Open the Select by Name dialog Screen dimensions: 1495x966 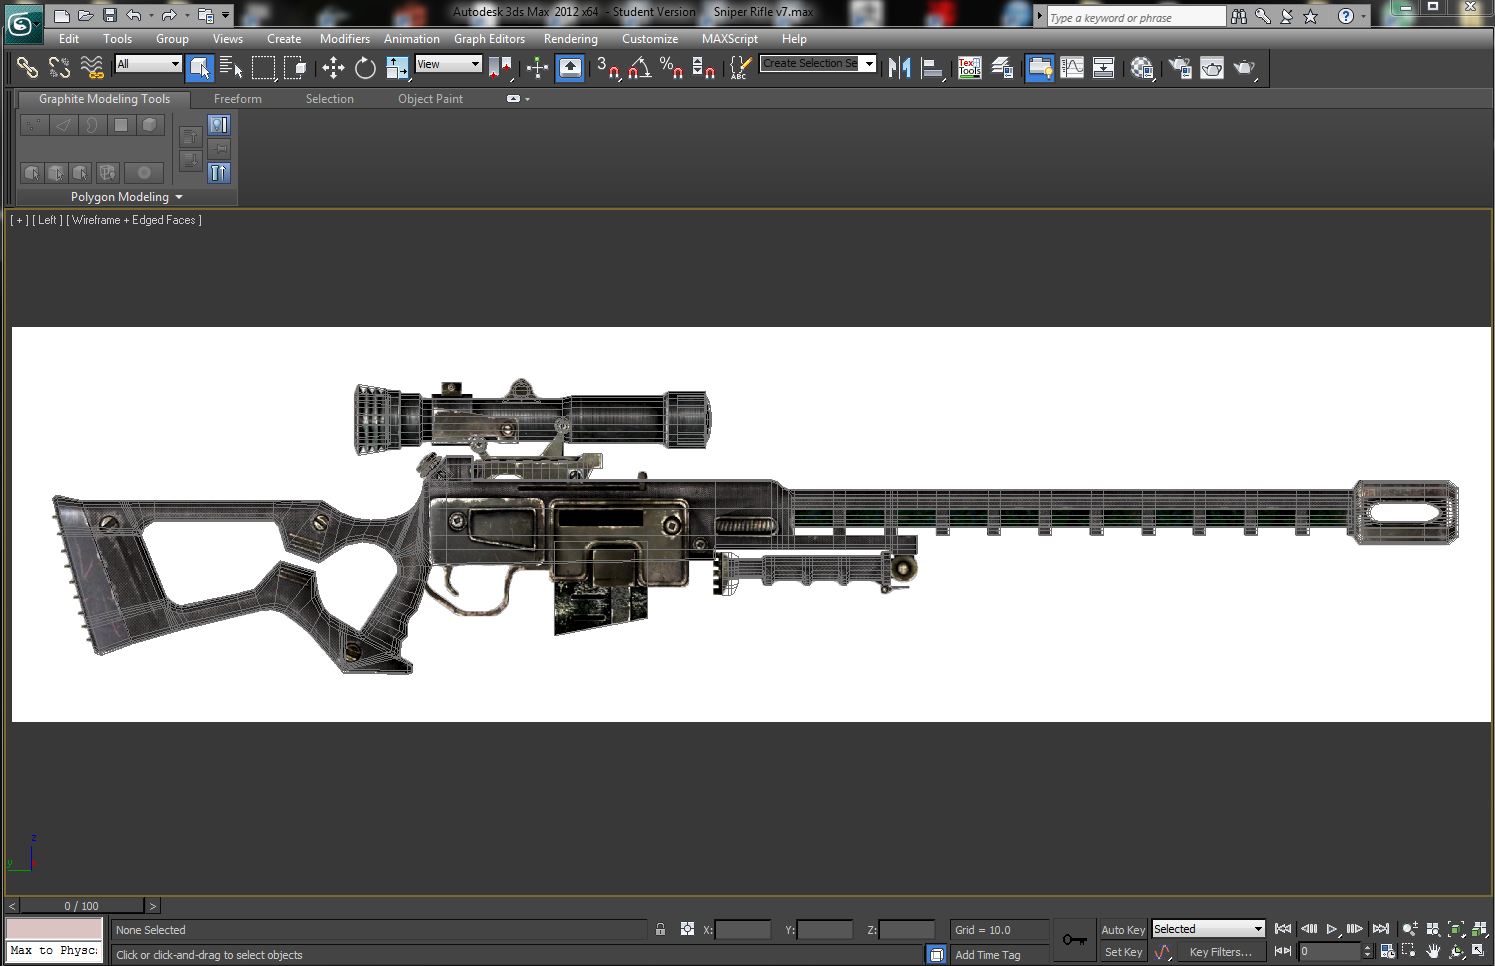[x=231, y=67]
